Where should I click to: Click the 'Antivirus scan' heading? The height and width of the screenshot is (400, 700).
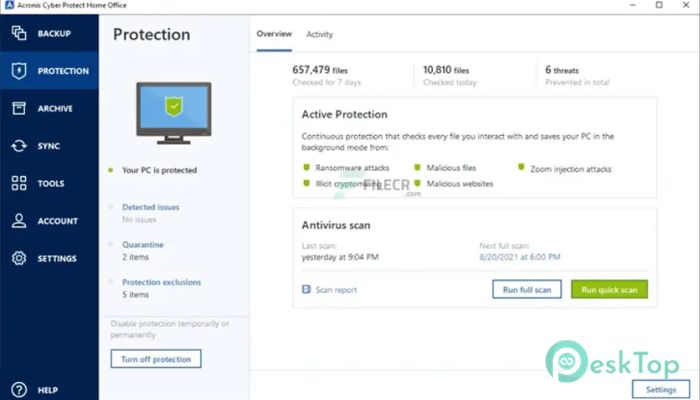[336, 225]
